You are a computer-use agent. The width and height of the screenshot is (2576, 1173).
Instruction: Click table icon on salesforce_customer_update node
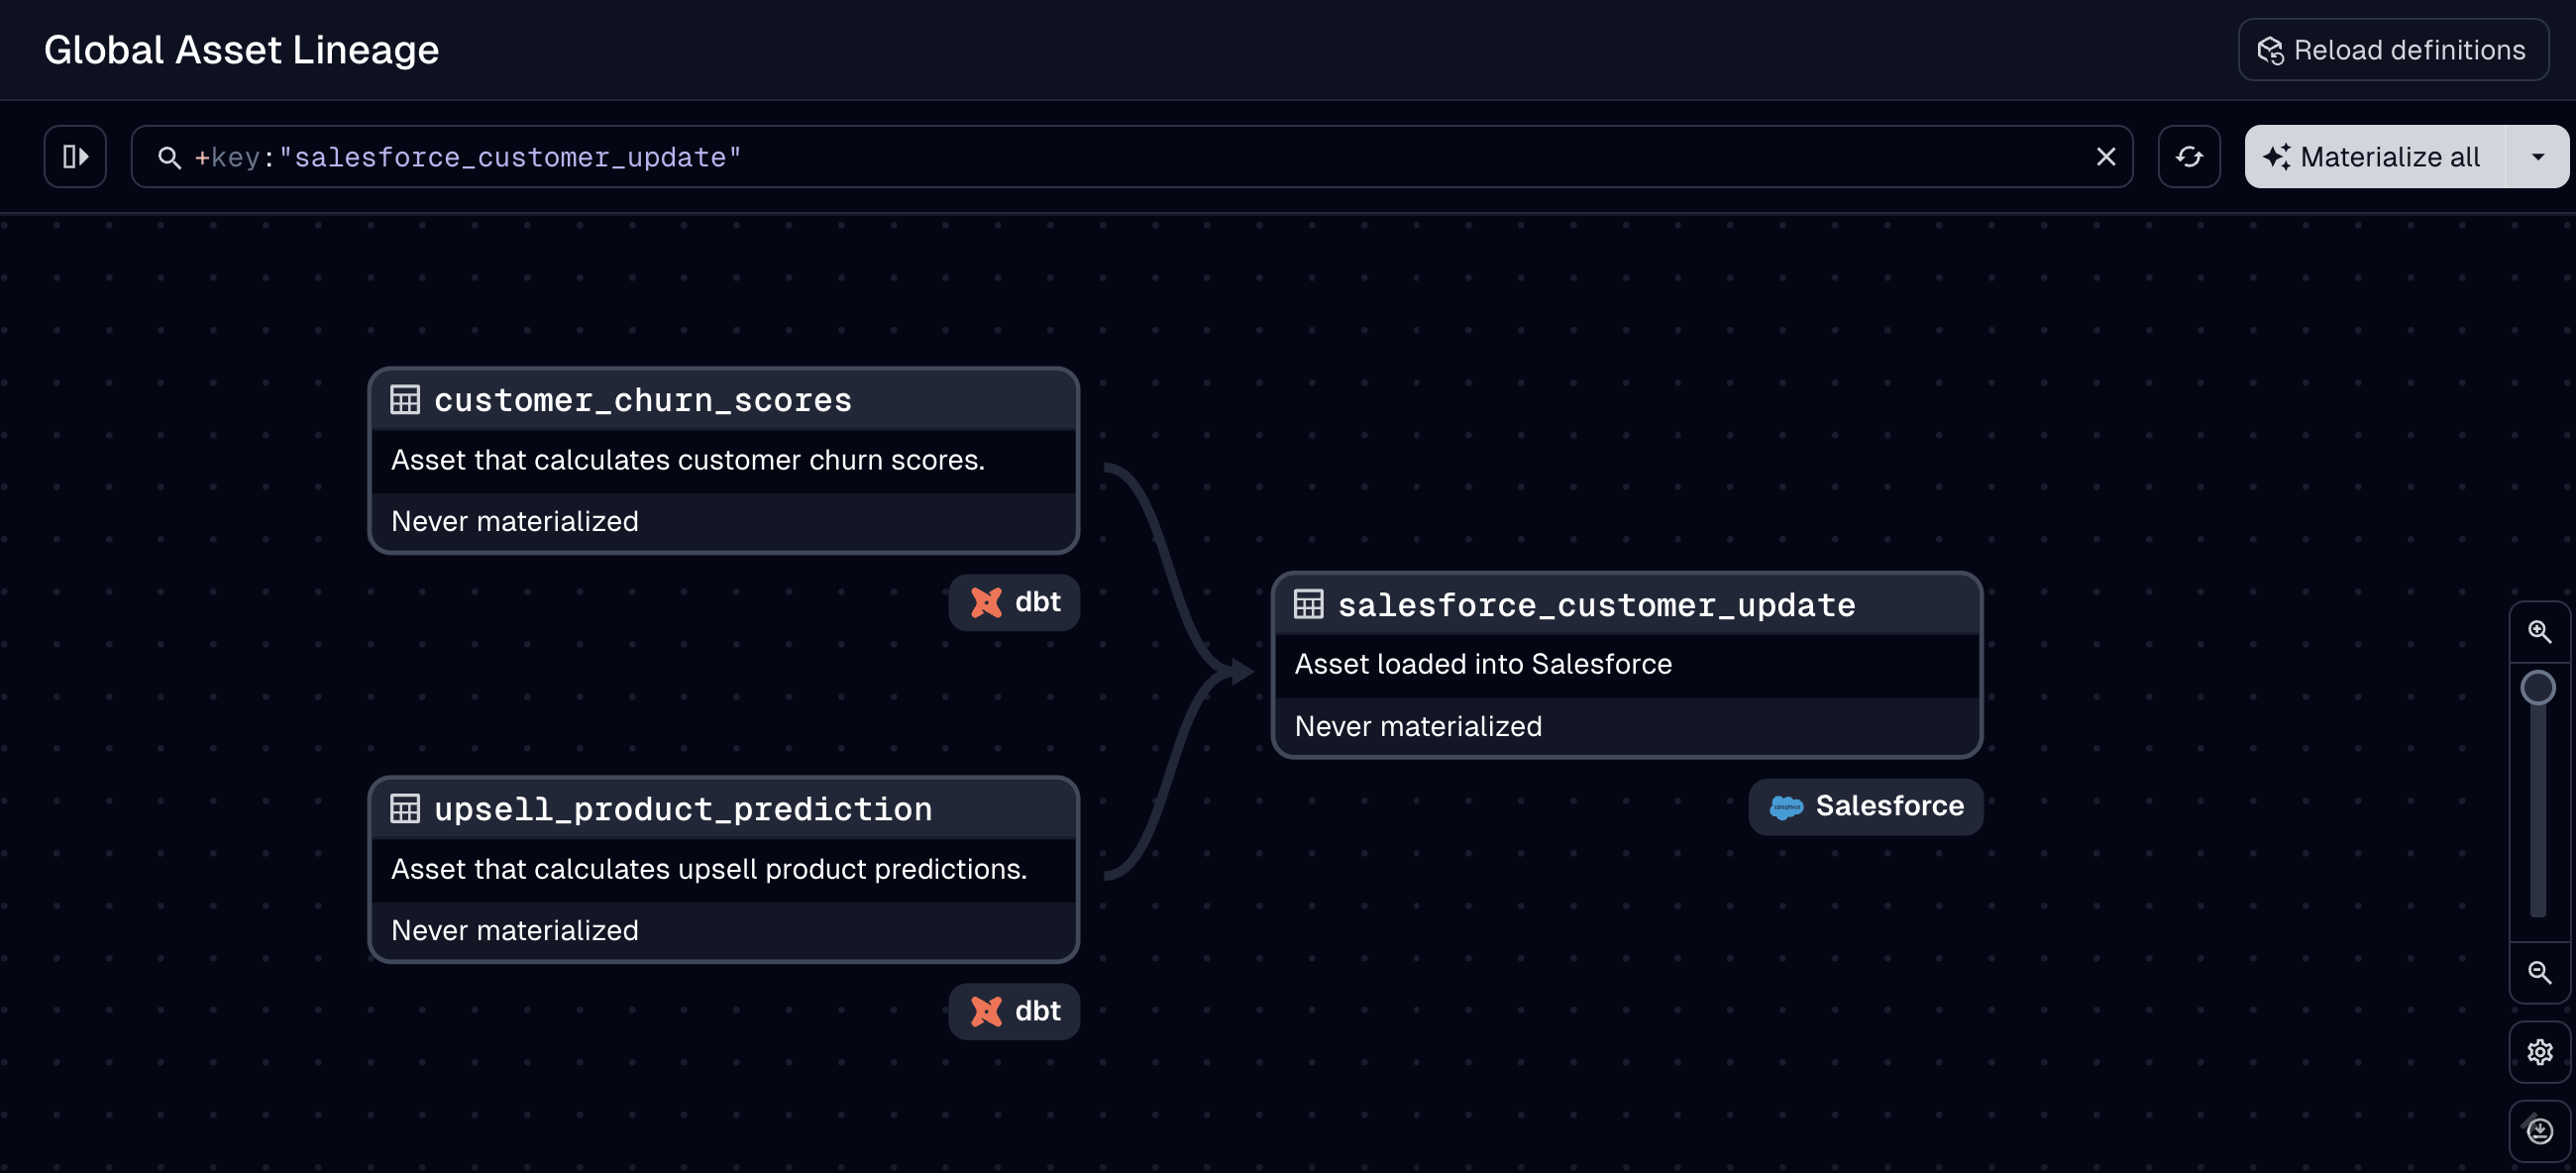point(1308,604)
